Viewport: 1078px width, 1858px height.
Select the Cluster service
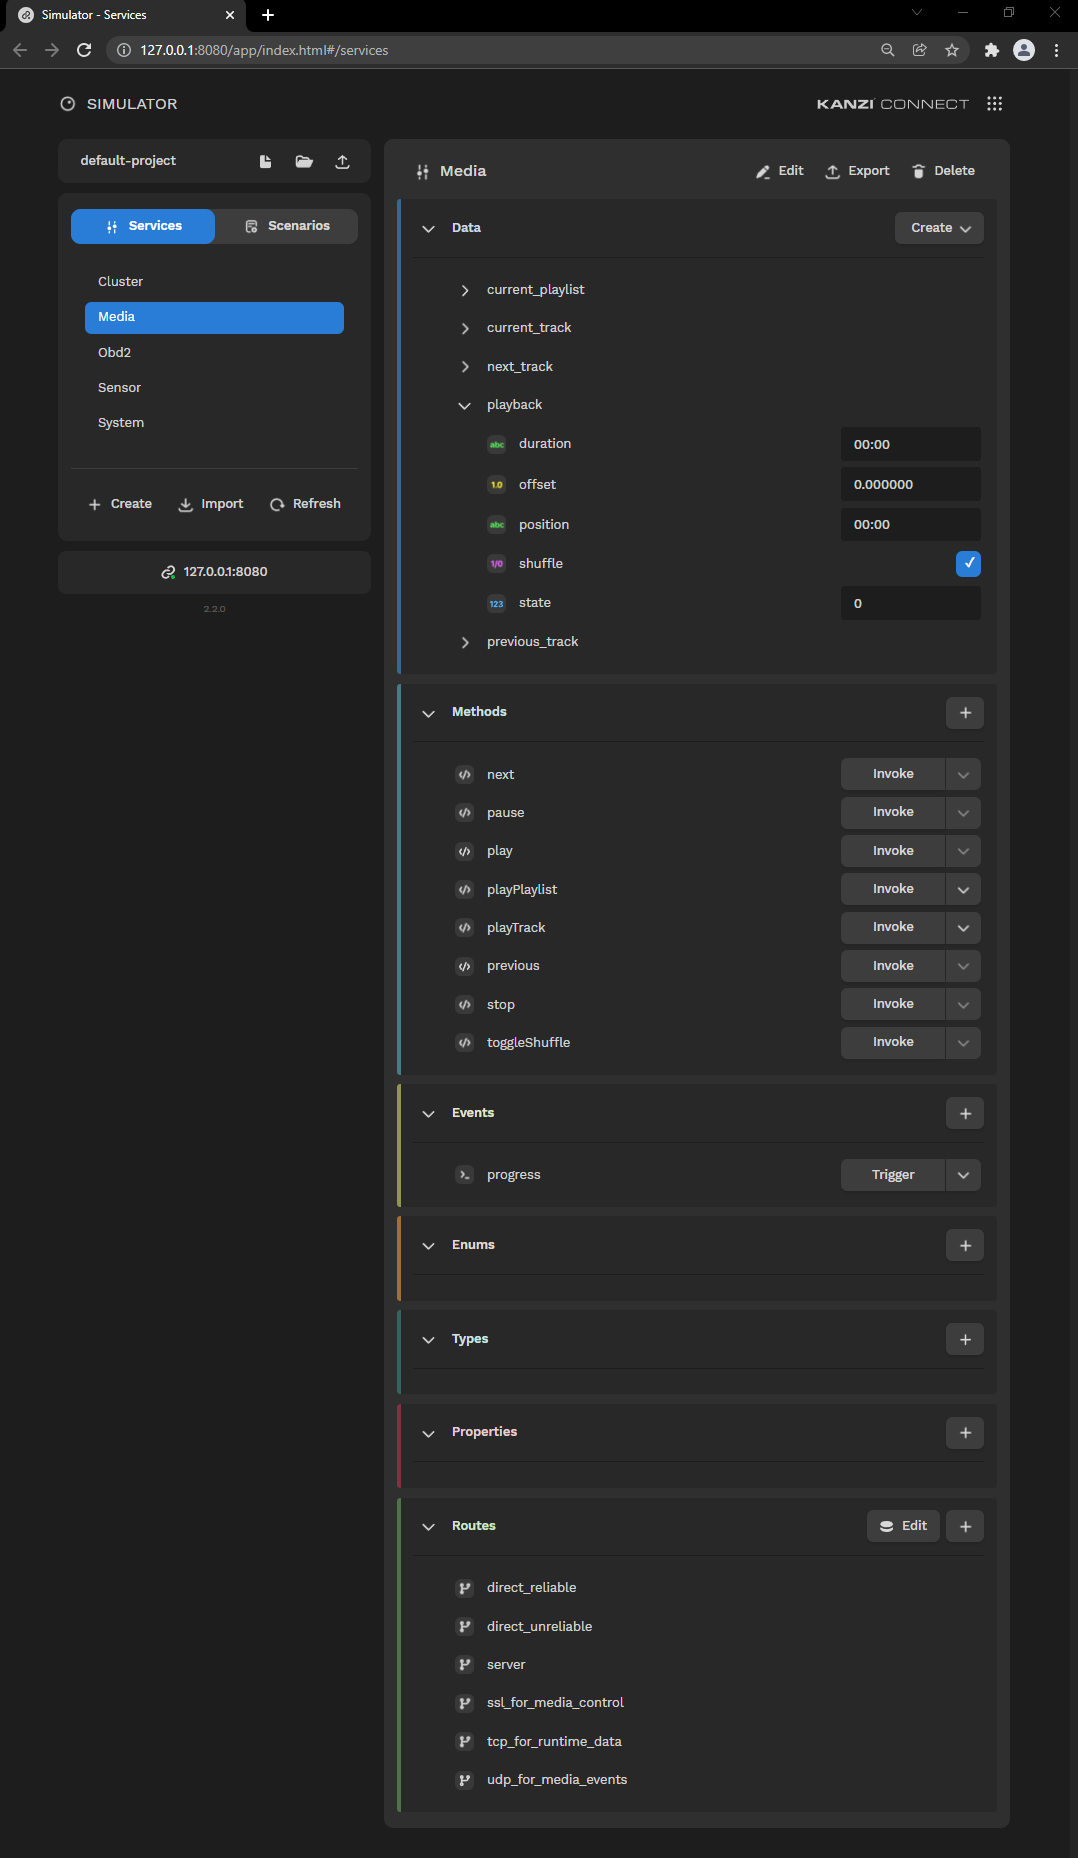(214, 282)
